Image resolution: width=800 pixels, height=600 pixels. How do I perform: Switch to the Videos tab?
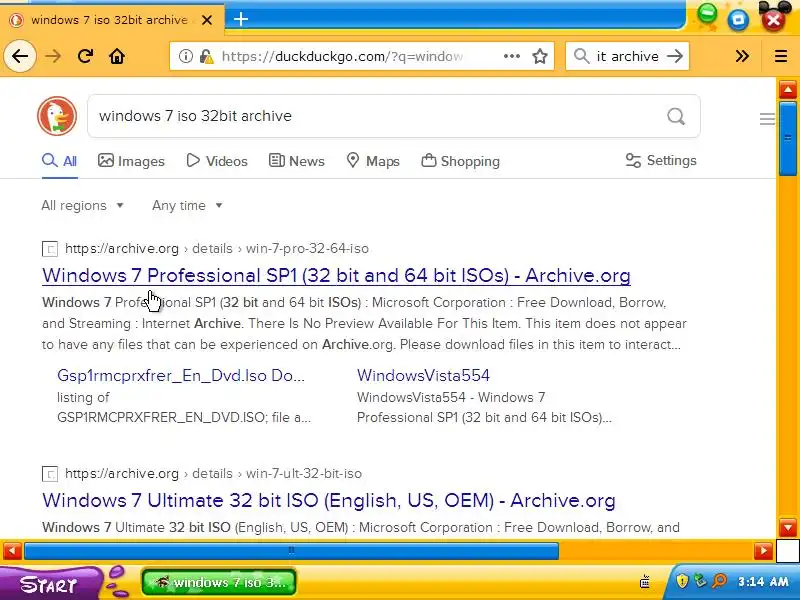pyautogui.click(x=217, y=161)
